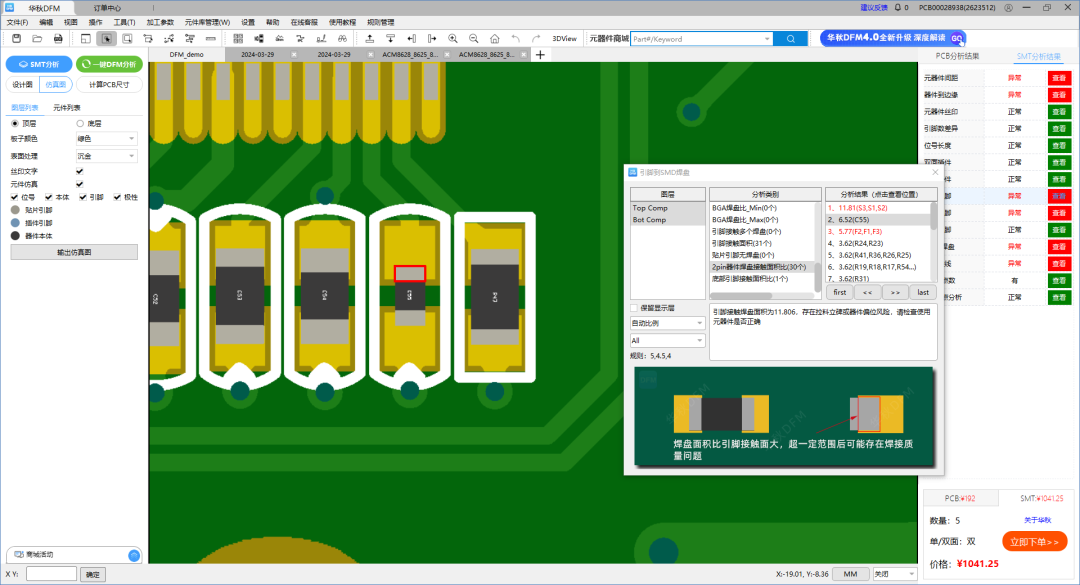Switch to the 元件列表 tab
Image resolution: width=1080 pixels, height=585 pixels.
(x=68, y=107)
